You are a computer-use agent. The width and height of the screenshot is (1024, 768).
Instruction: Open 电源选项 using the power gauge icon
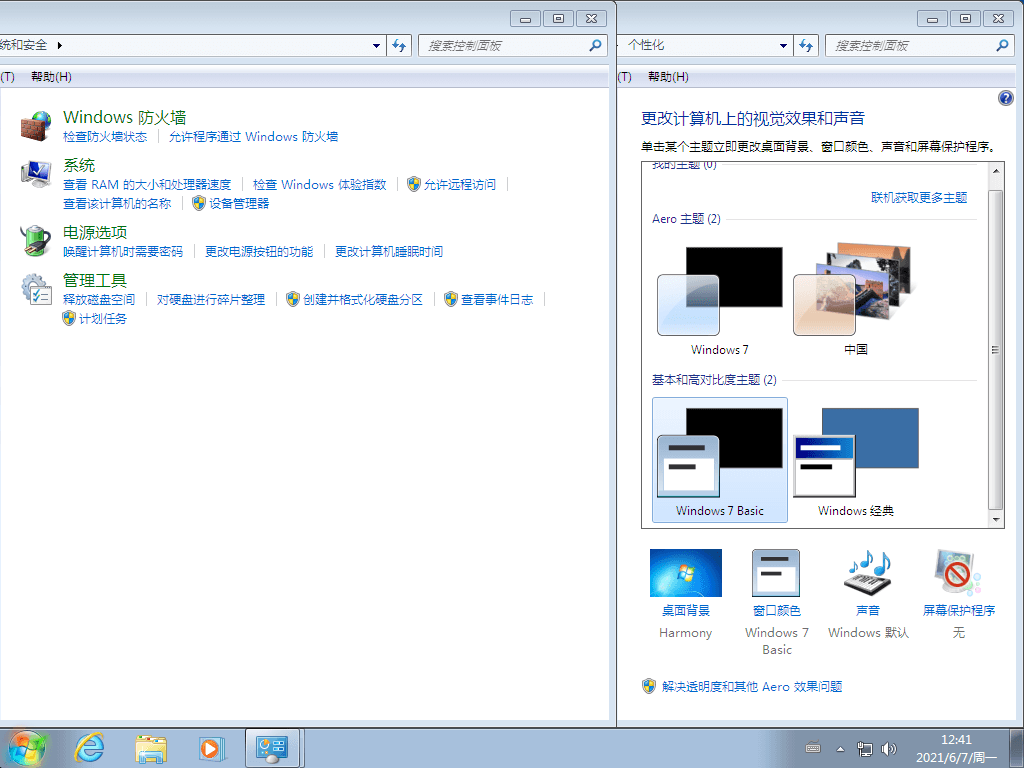point(33,240)
